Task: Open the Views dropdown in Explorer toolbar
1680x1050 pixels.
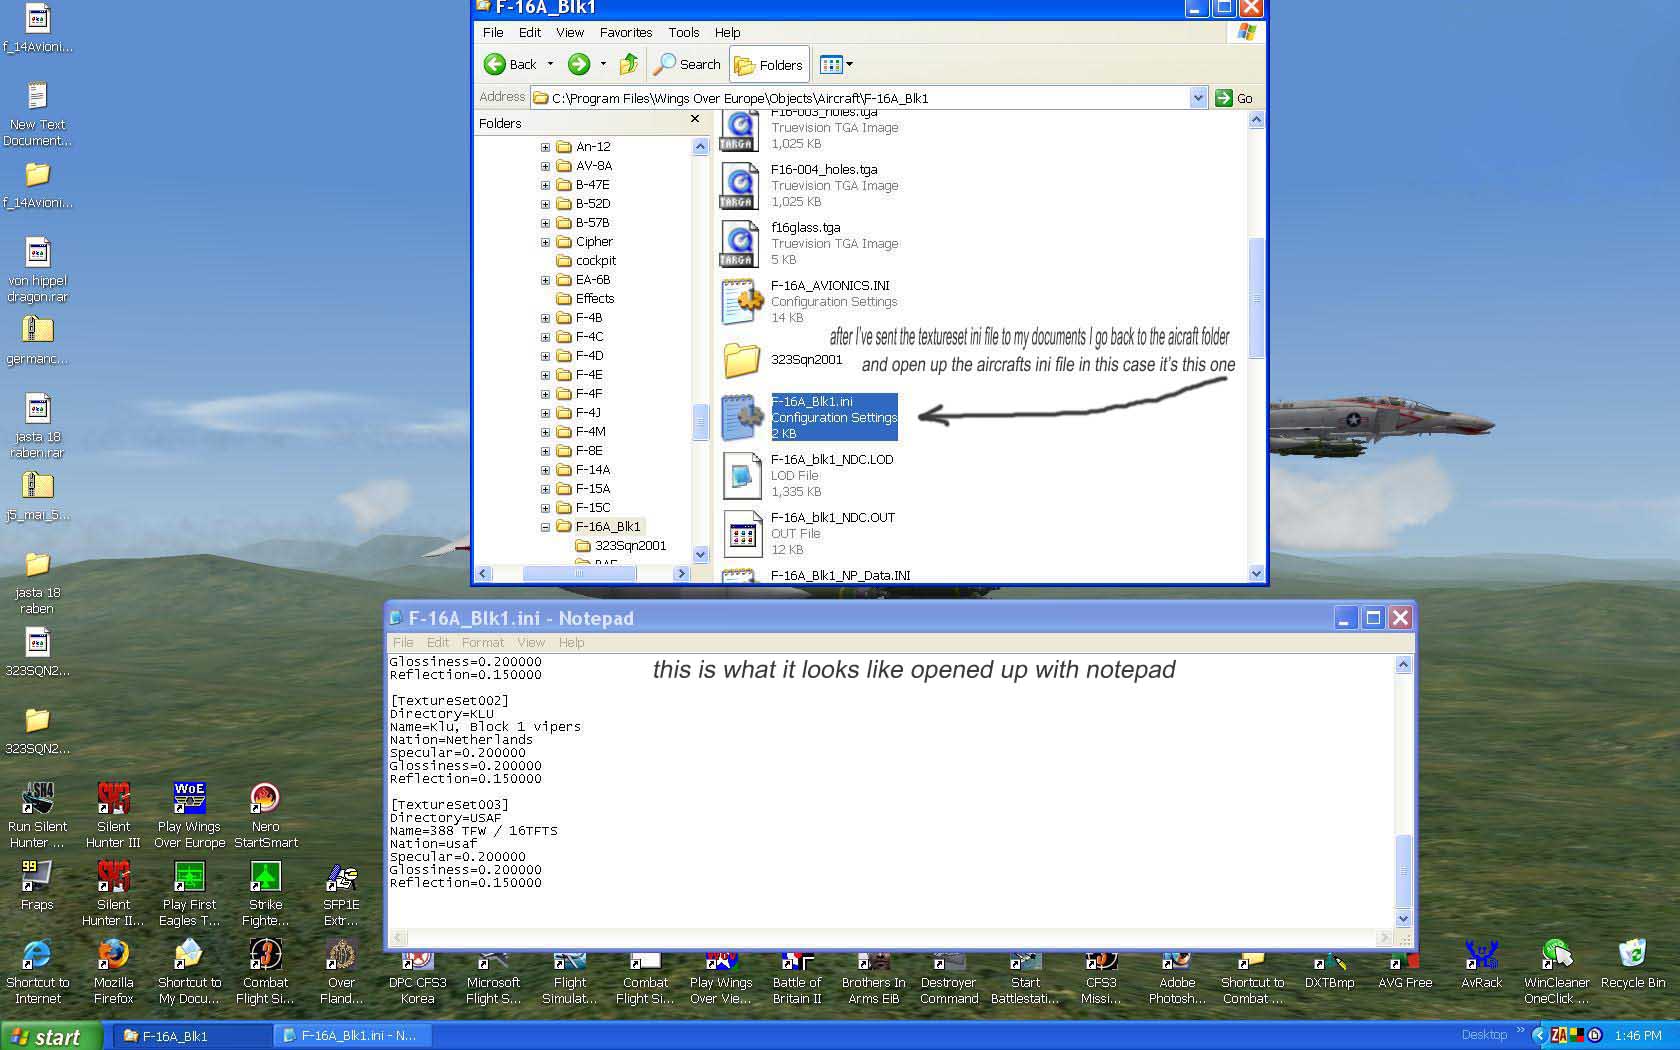Action: 836,64
